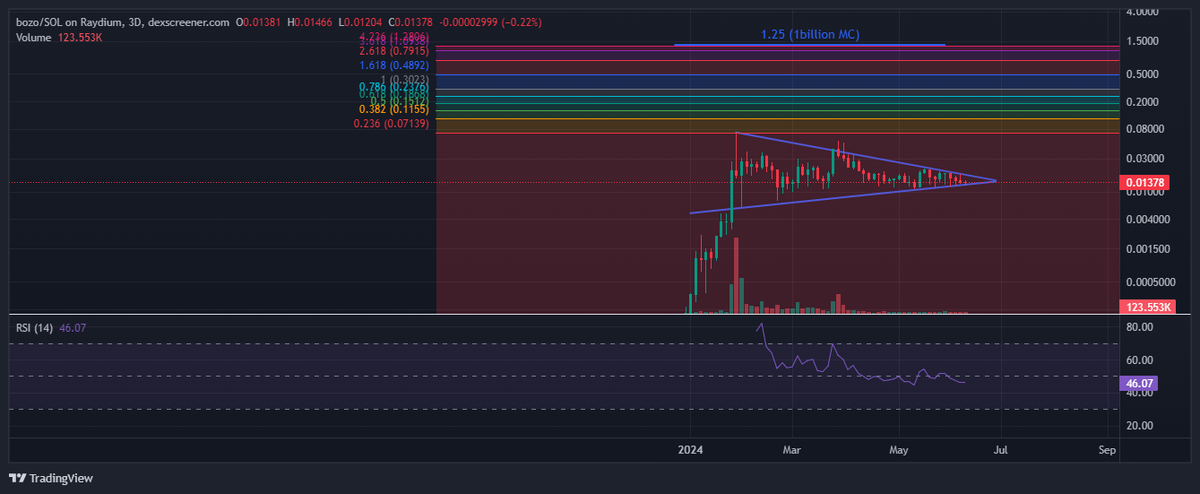
Task: Click the Volume indicator legend label
Action: (34, 37)
